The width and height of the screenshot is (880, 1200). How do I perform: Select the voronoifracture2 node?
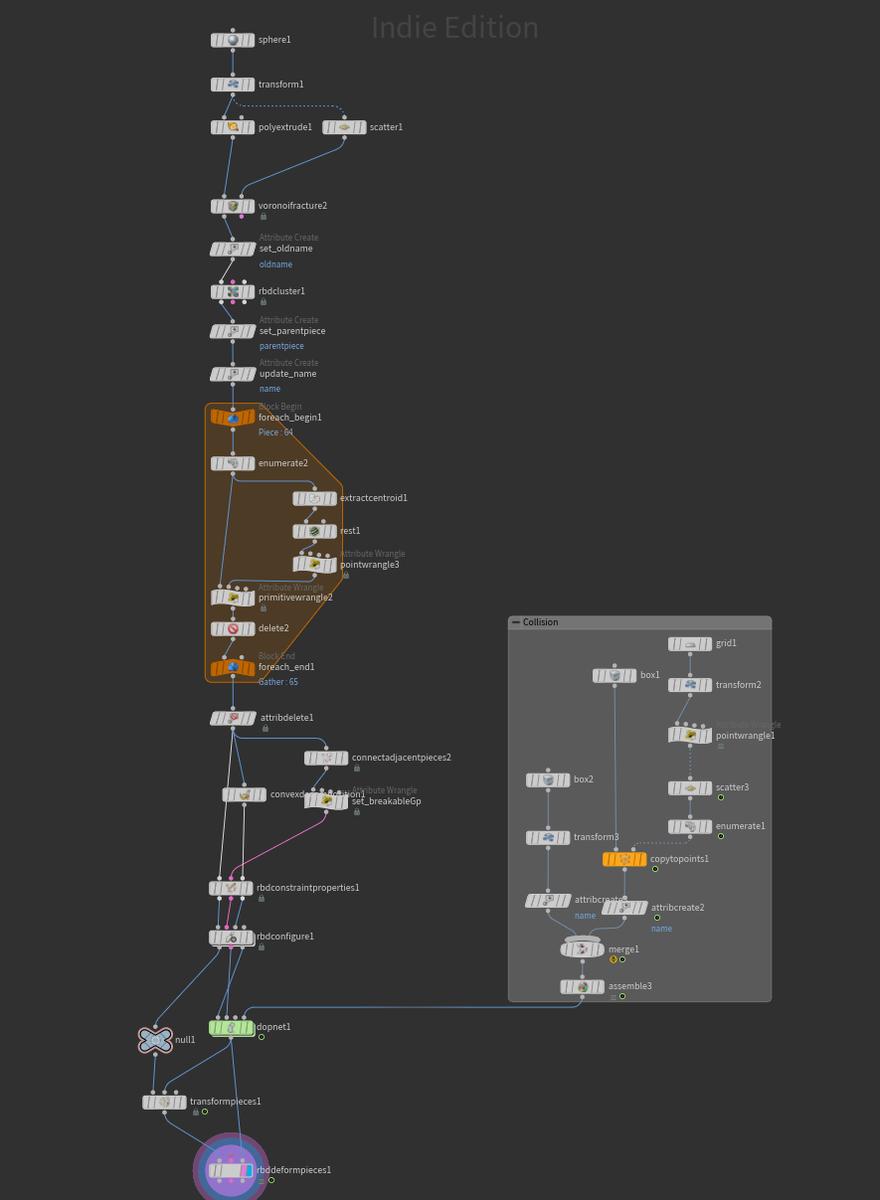pyautogui.click(x=233, y=206)
